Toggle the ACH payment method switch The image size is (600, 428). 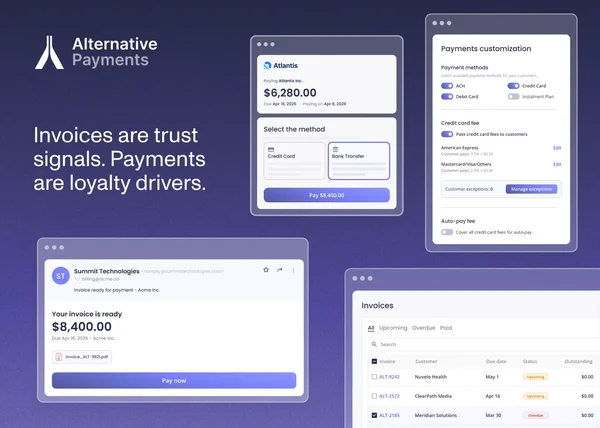[447, 86]
